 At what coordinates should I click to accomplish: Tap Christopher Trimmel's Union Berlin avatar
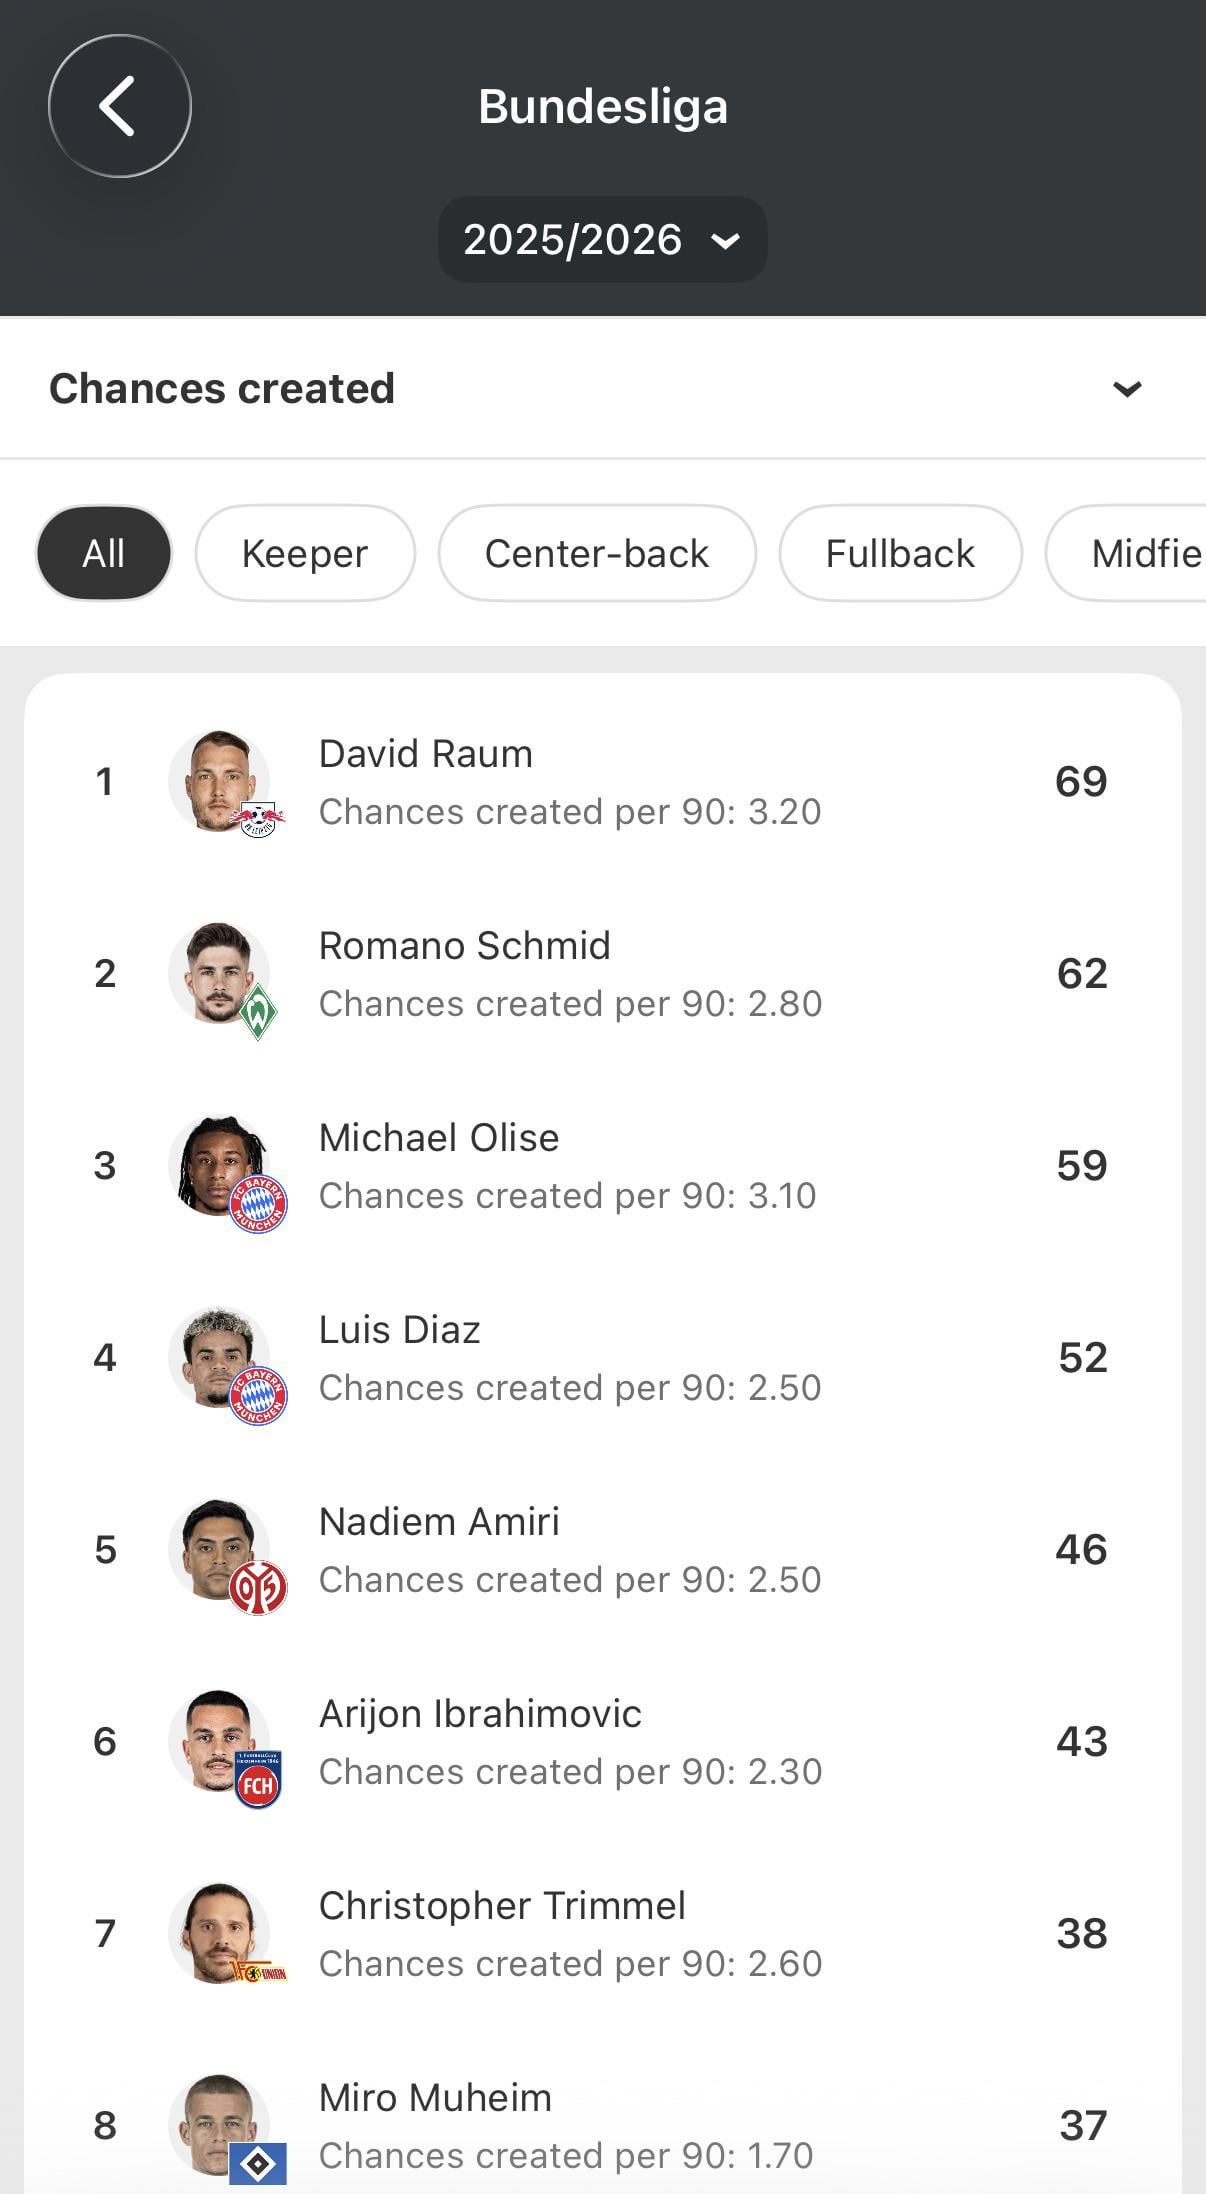click(x=221, y=1934)
